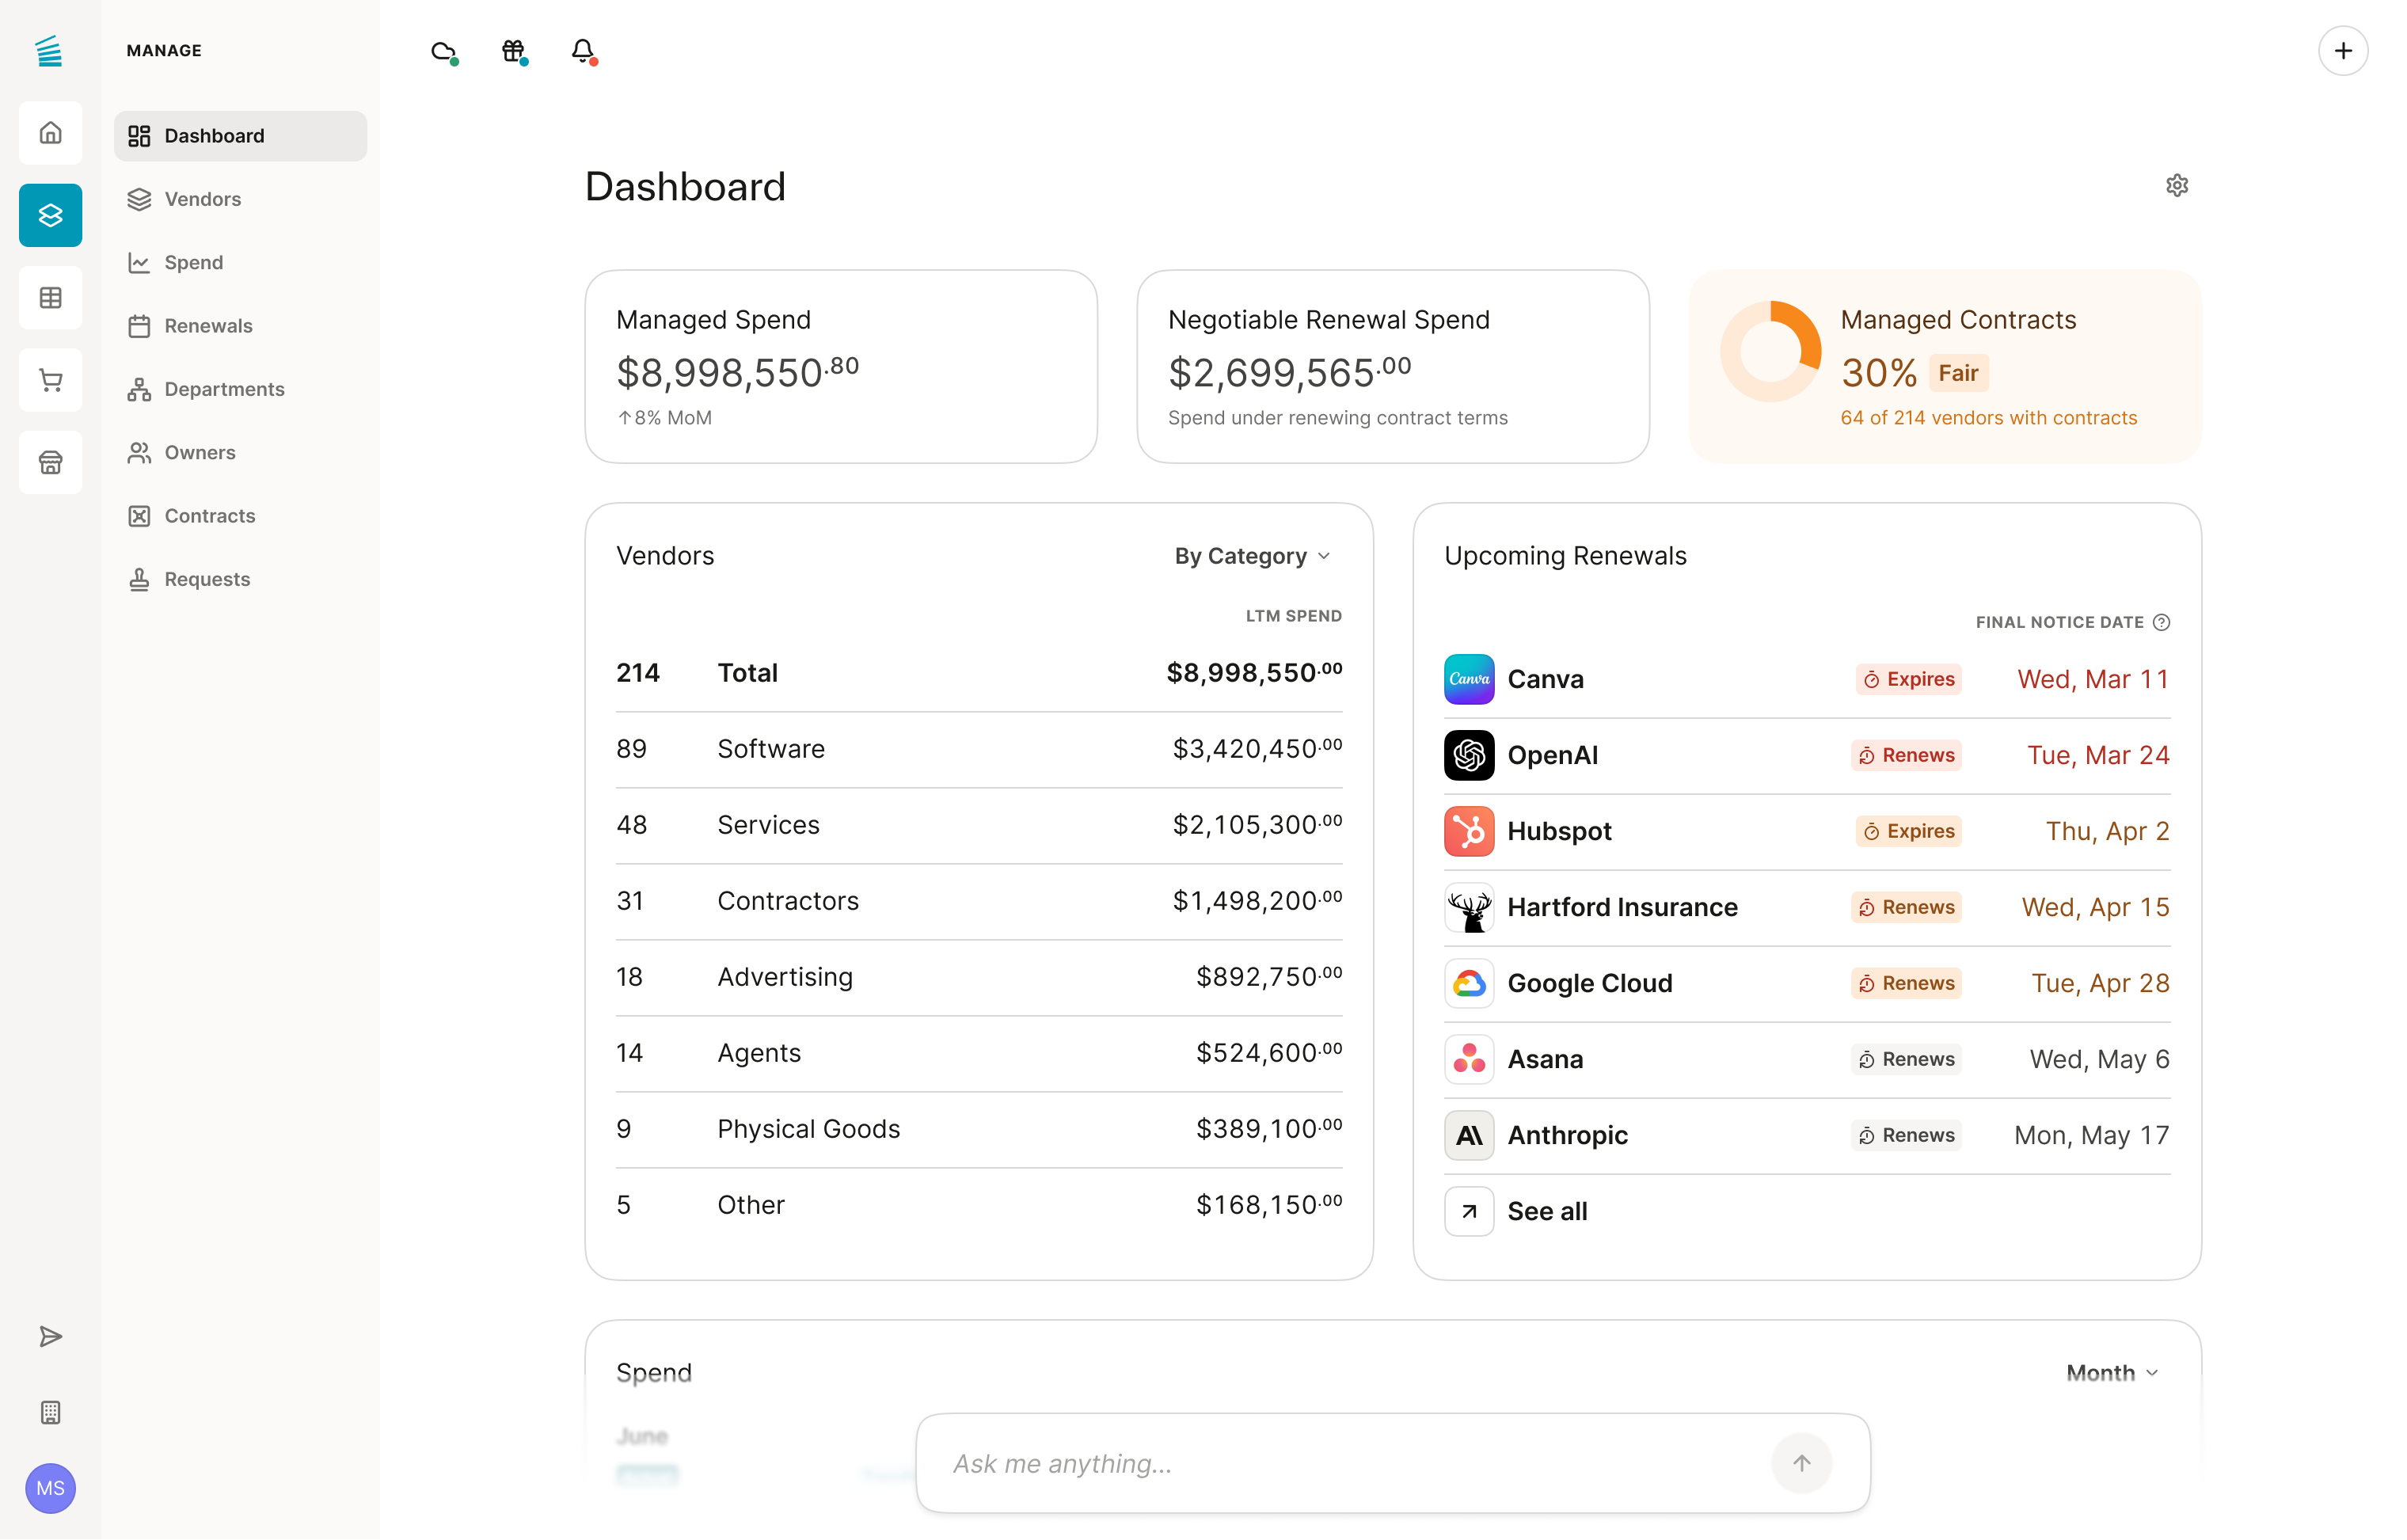Open the table grid rail icon
2407x1540 pixels.
pos(50,298)
